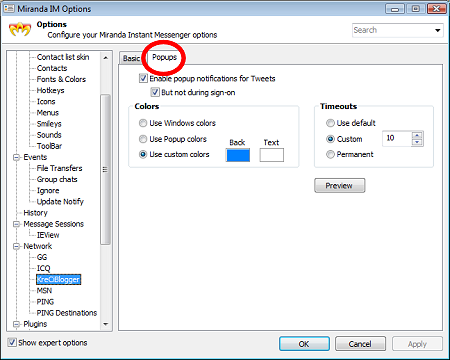Toggle But not during sign-on checkbox
Viewport: 450px width, 360px height.
point(155,92)
